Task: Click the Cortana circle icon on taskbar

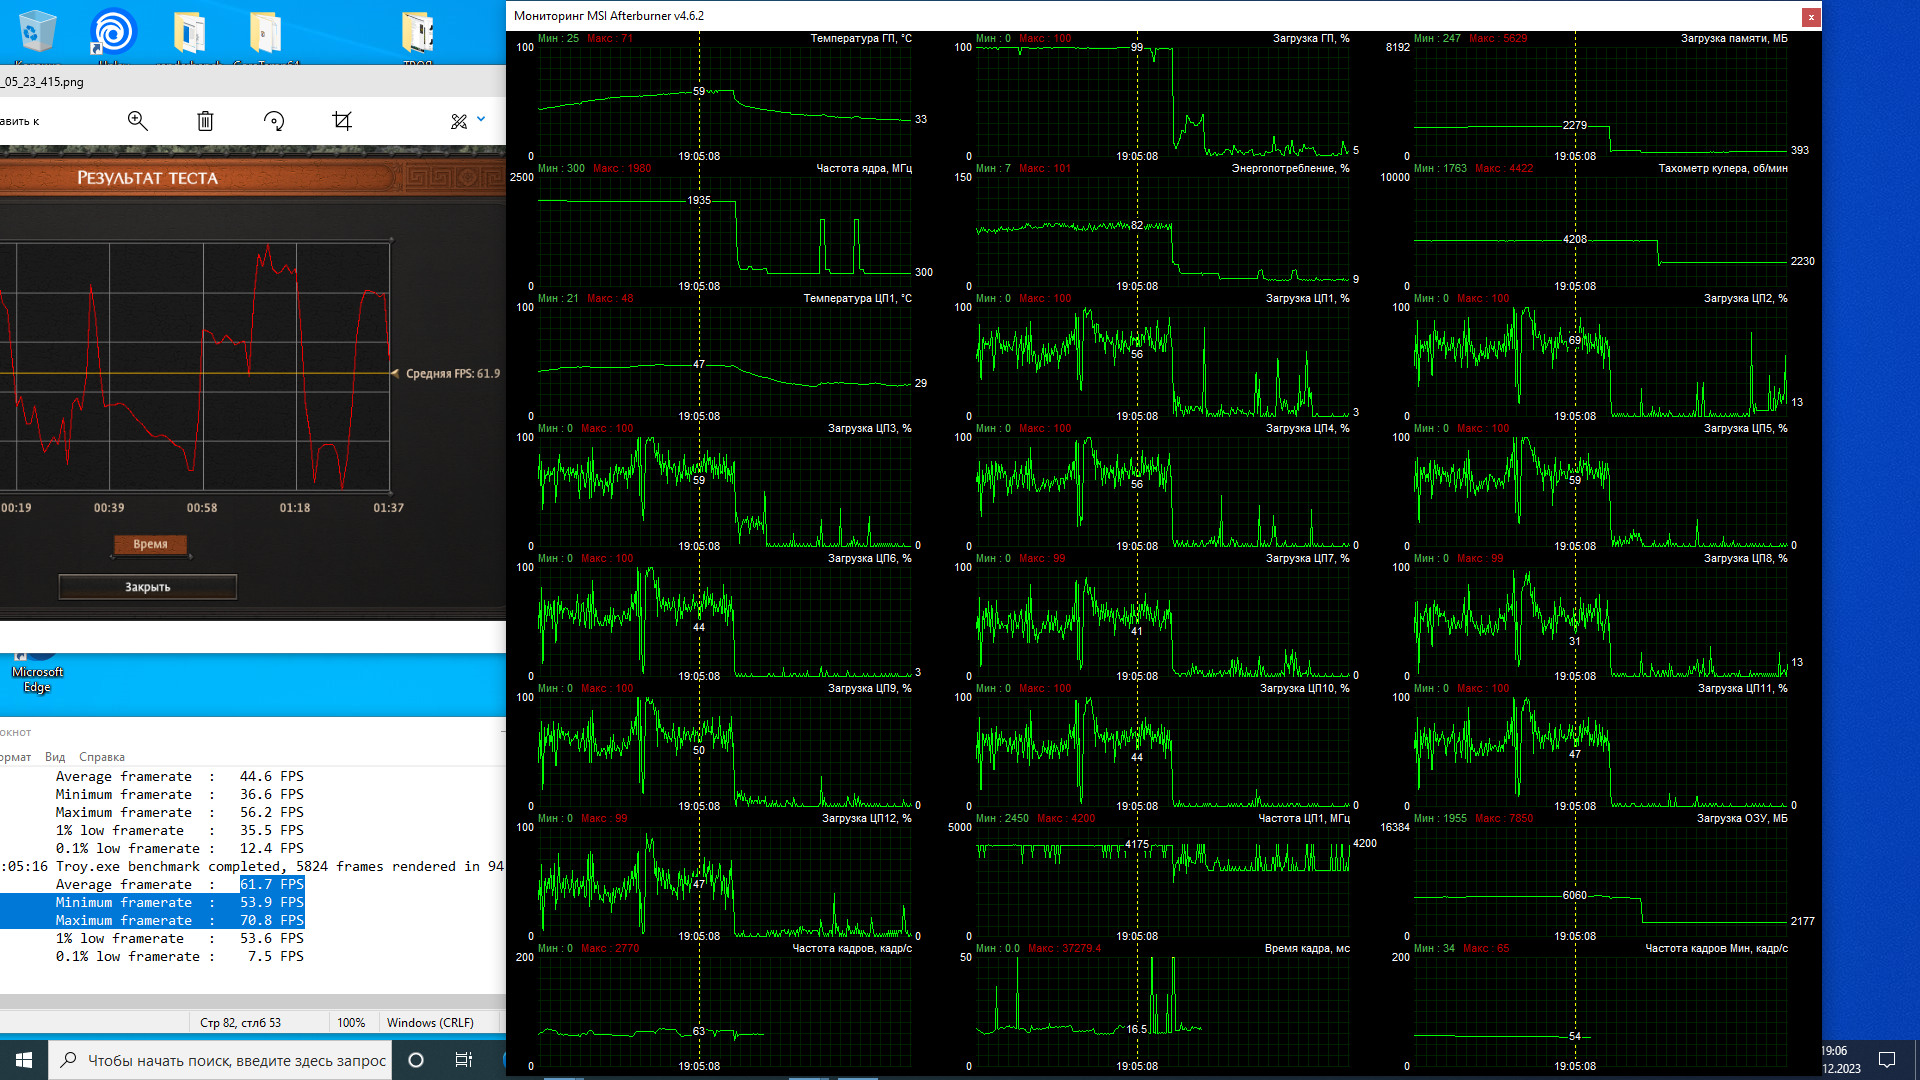Action: click(416, 1060)
